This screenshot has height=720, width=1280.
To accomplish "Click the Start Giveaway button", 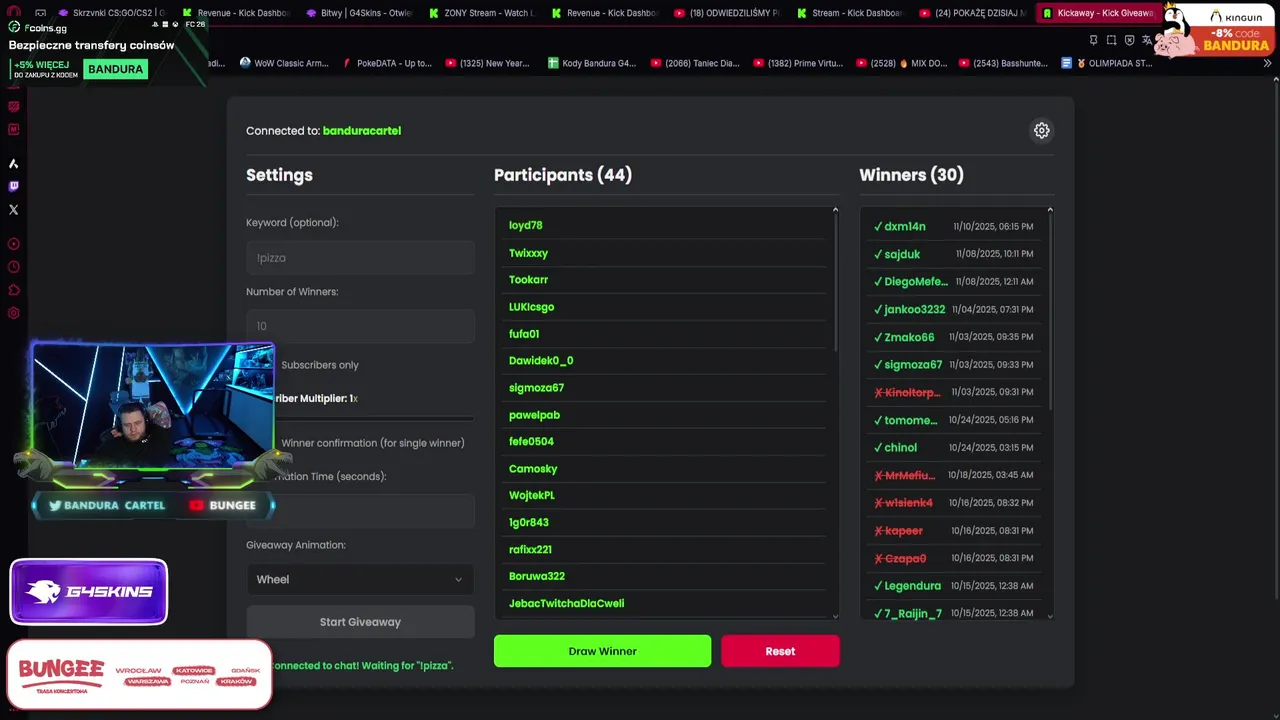I will [360, 622].
